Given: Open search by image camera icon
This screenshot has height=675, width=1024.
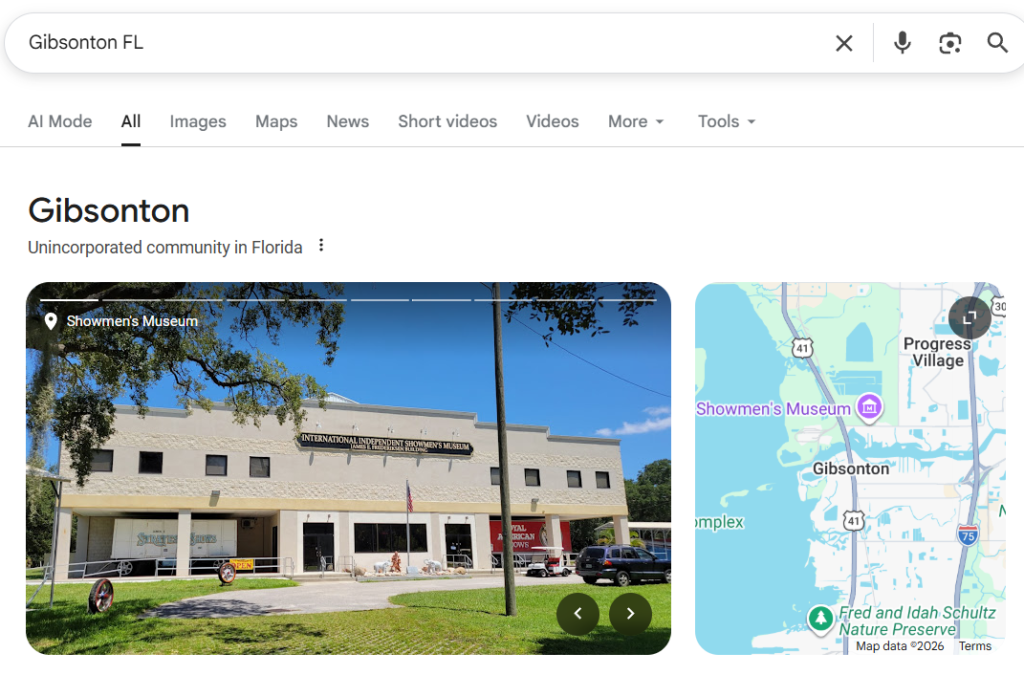Looking at the screenshot, I should pyautogui.click(x=950, y=43).
